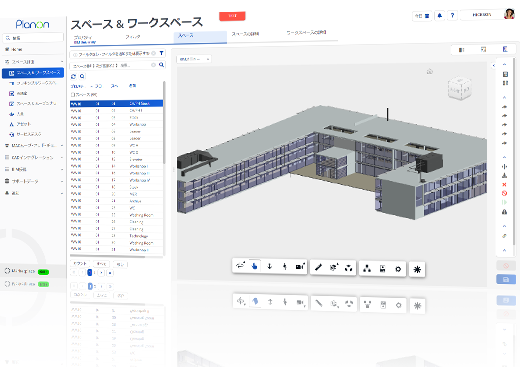Collapse right panel section containing red X
Viewport: 520px width, 367px height.
coord(504,157)
